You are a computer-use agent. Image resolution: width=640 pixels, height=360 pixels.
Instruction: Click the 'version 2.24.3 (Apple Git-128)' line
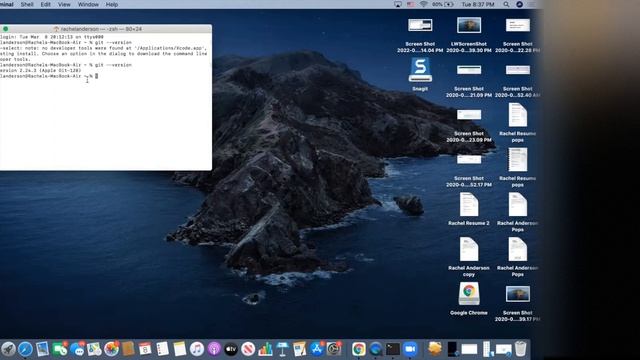(41, 70)
